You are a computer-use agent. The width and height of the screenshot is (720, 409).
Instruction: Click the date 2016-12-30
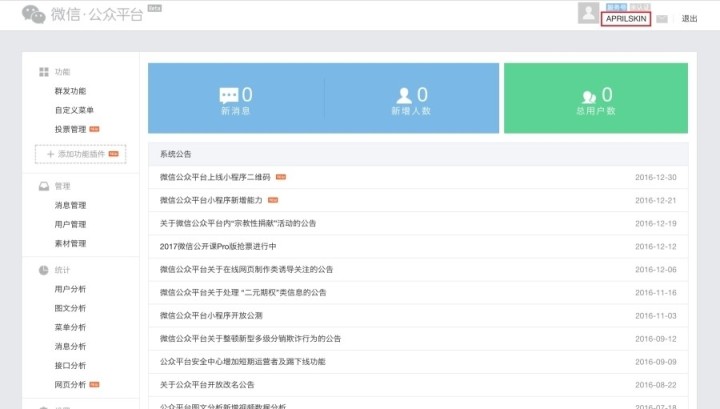point(656,177)
